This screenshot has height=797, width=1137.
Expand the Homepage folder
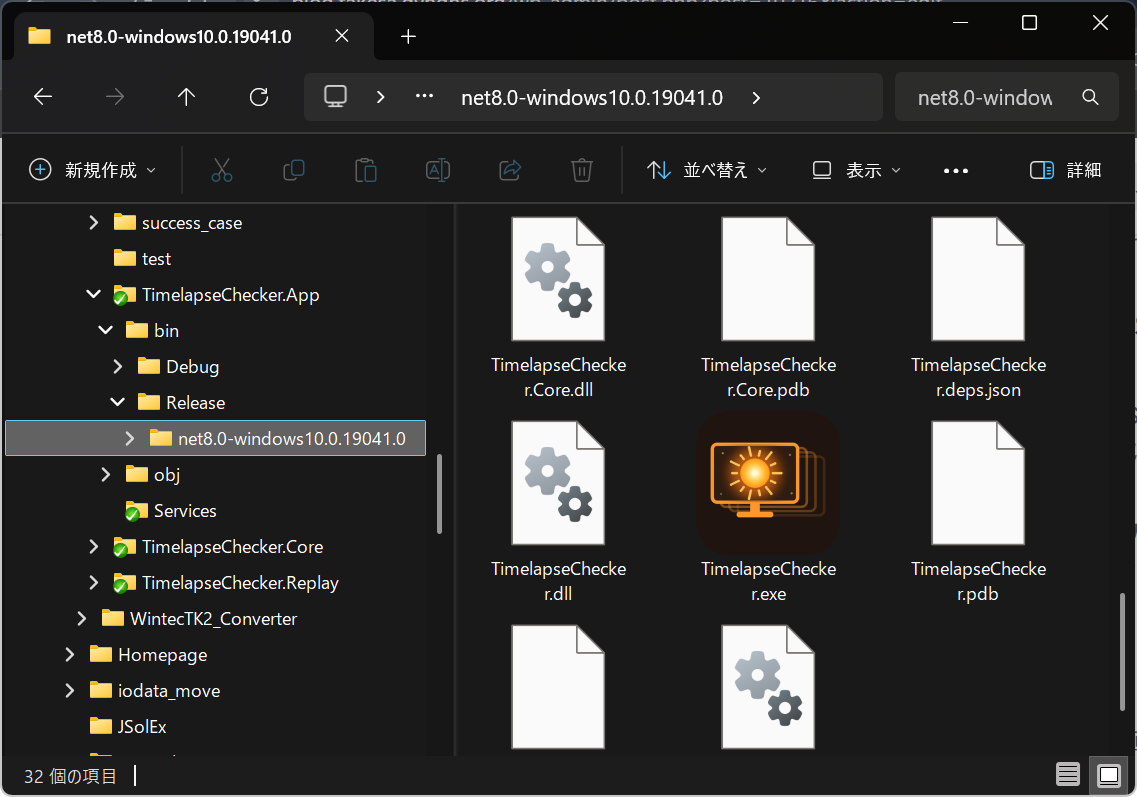point(70,654)
